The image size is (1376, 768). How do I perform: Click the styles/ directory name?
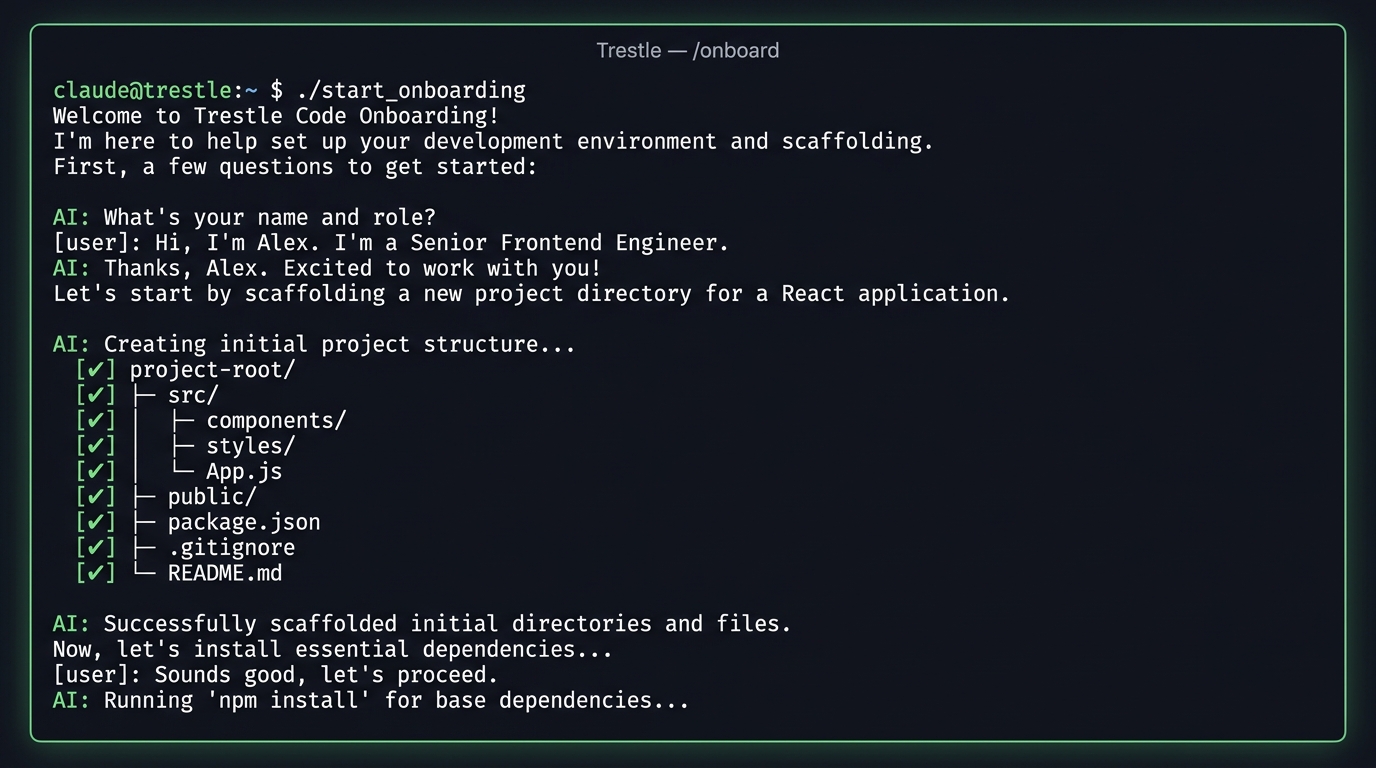click(251, 446)
